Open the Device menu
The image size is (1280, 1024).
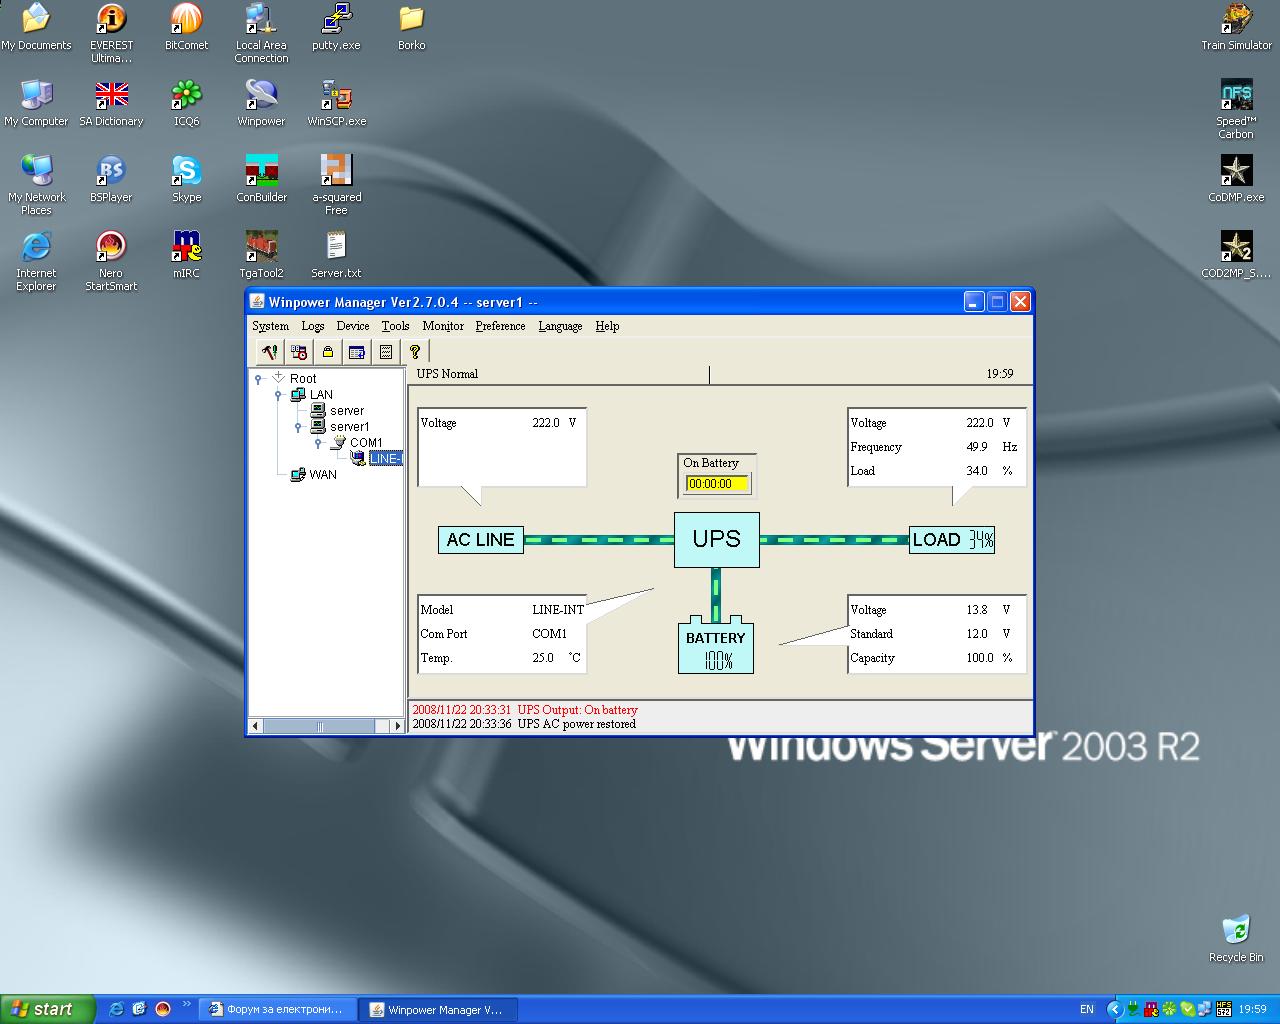click(x=353, y=326)
